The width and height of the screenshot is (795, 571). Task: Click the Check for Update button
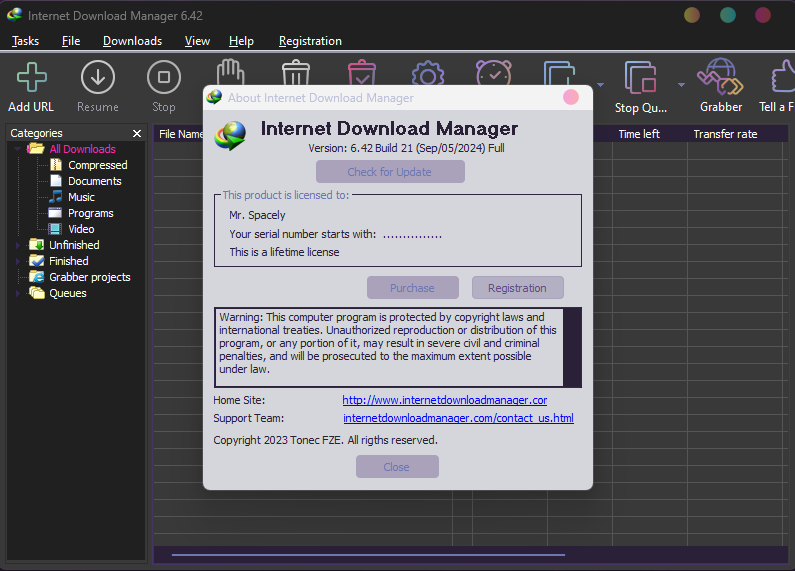pos(390,171)
